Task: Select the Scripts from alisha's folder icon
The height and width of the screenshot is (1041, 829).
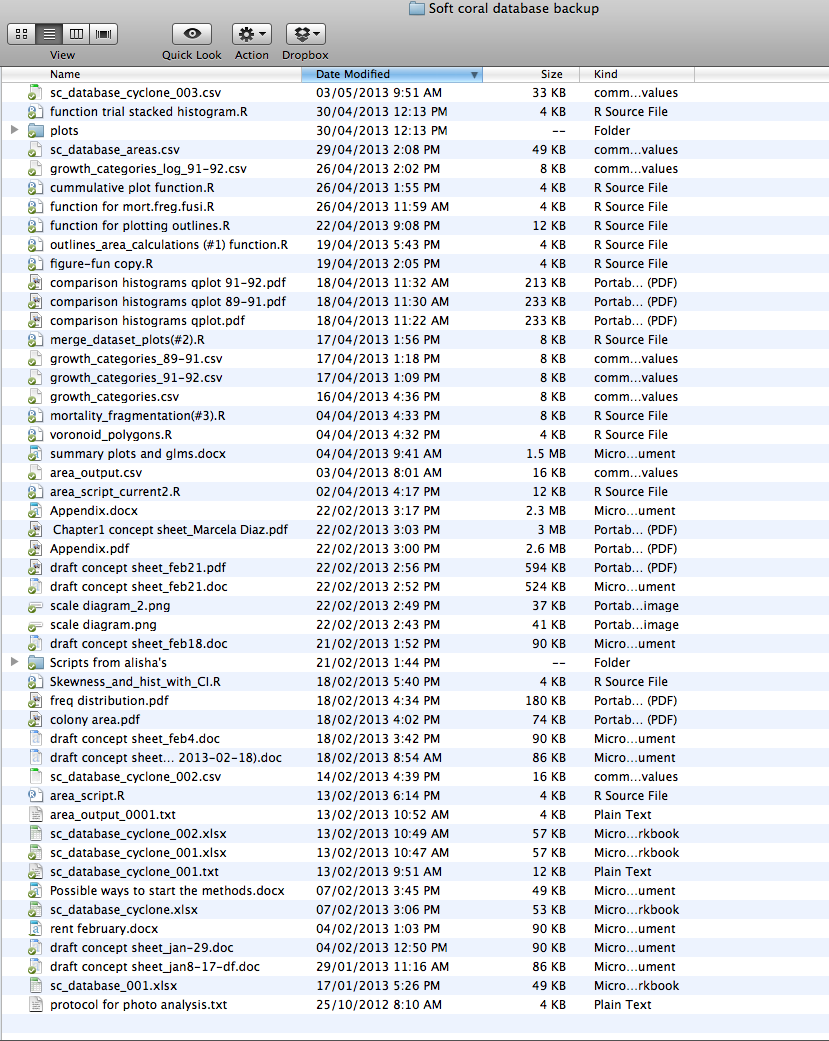Action: tap(35, 663)
